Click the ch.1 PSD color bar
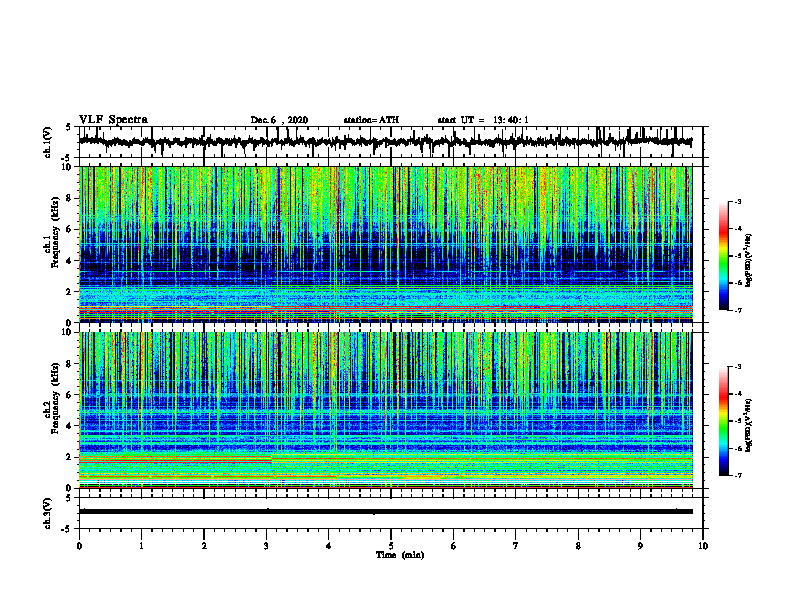792x612 pixels. point(724,256)
